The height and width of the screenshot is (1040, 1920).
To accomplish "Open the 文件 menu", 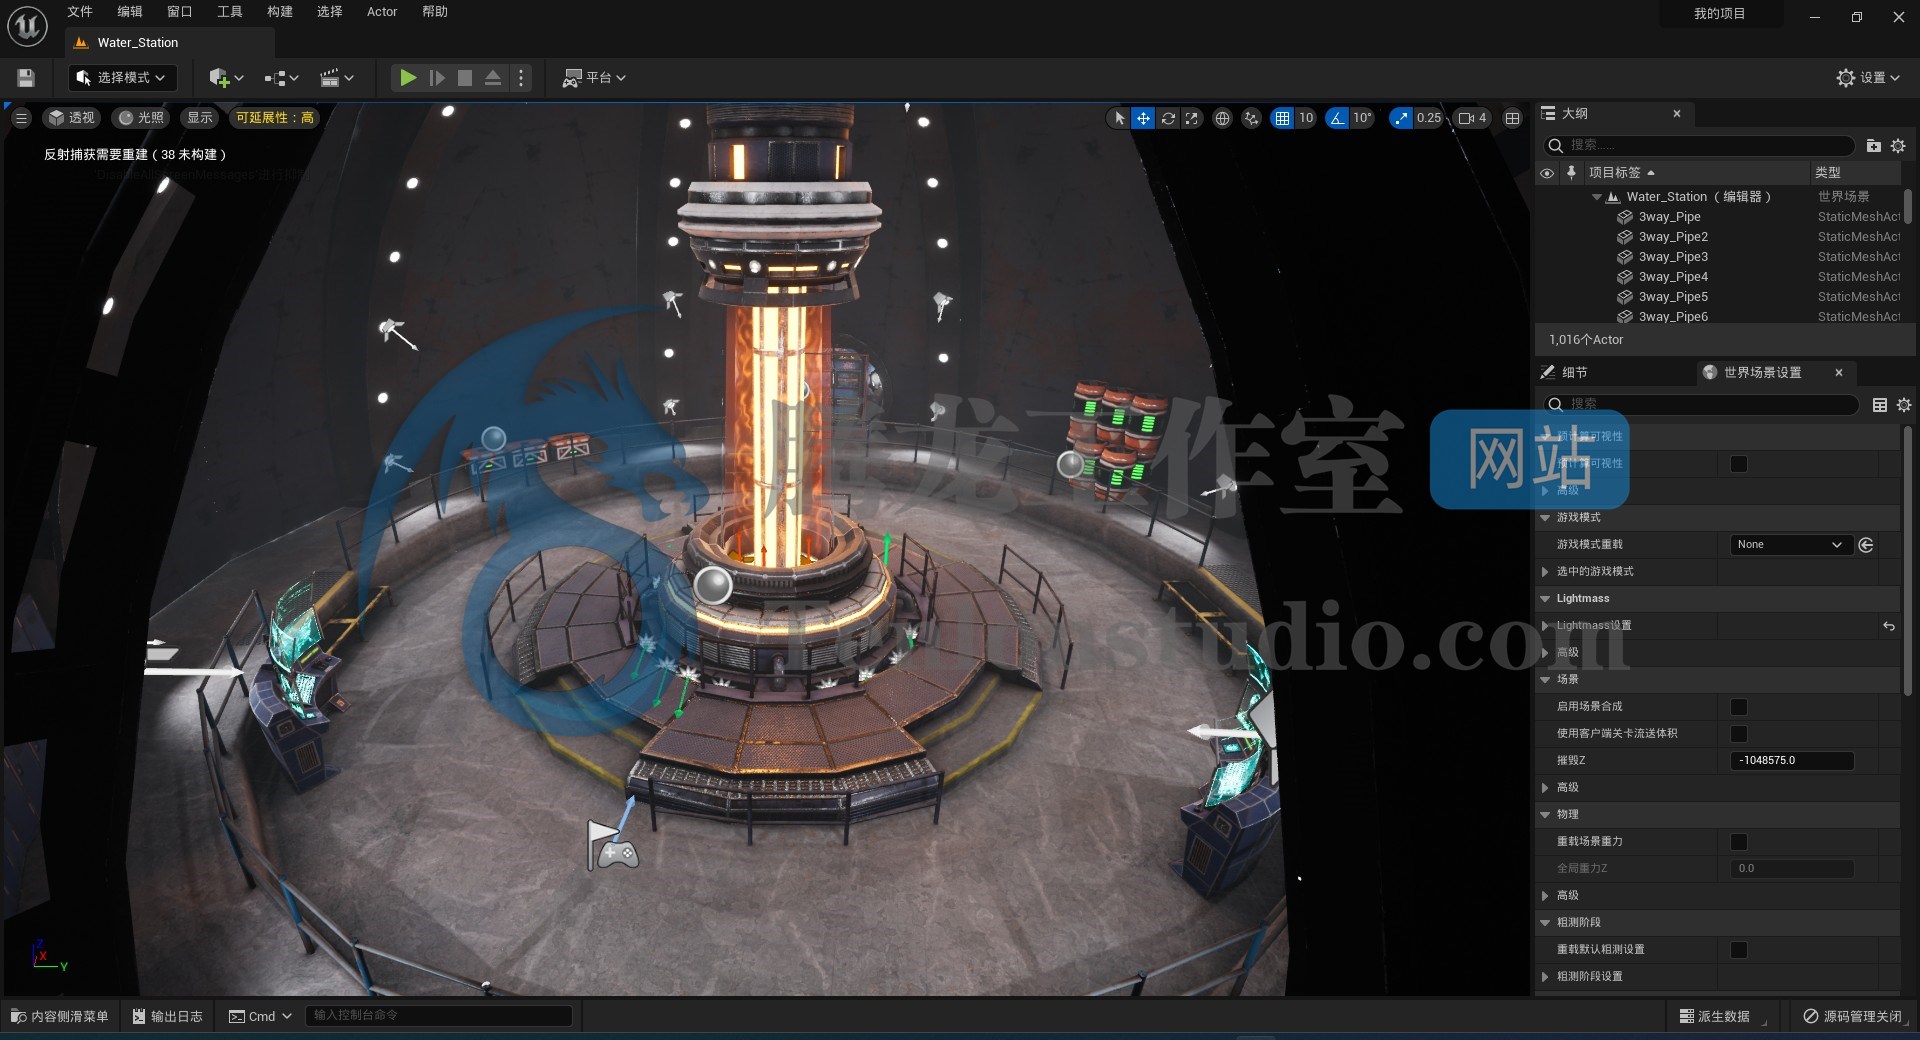I will (x=80, y=12).
